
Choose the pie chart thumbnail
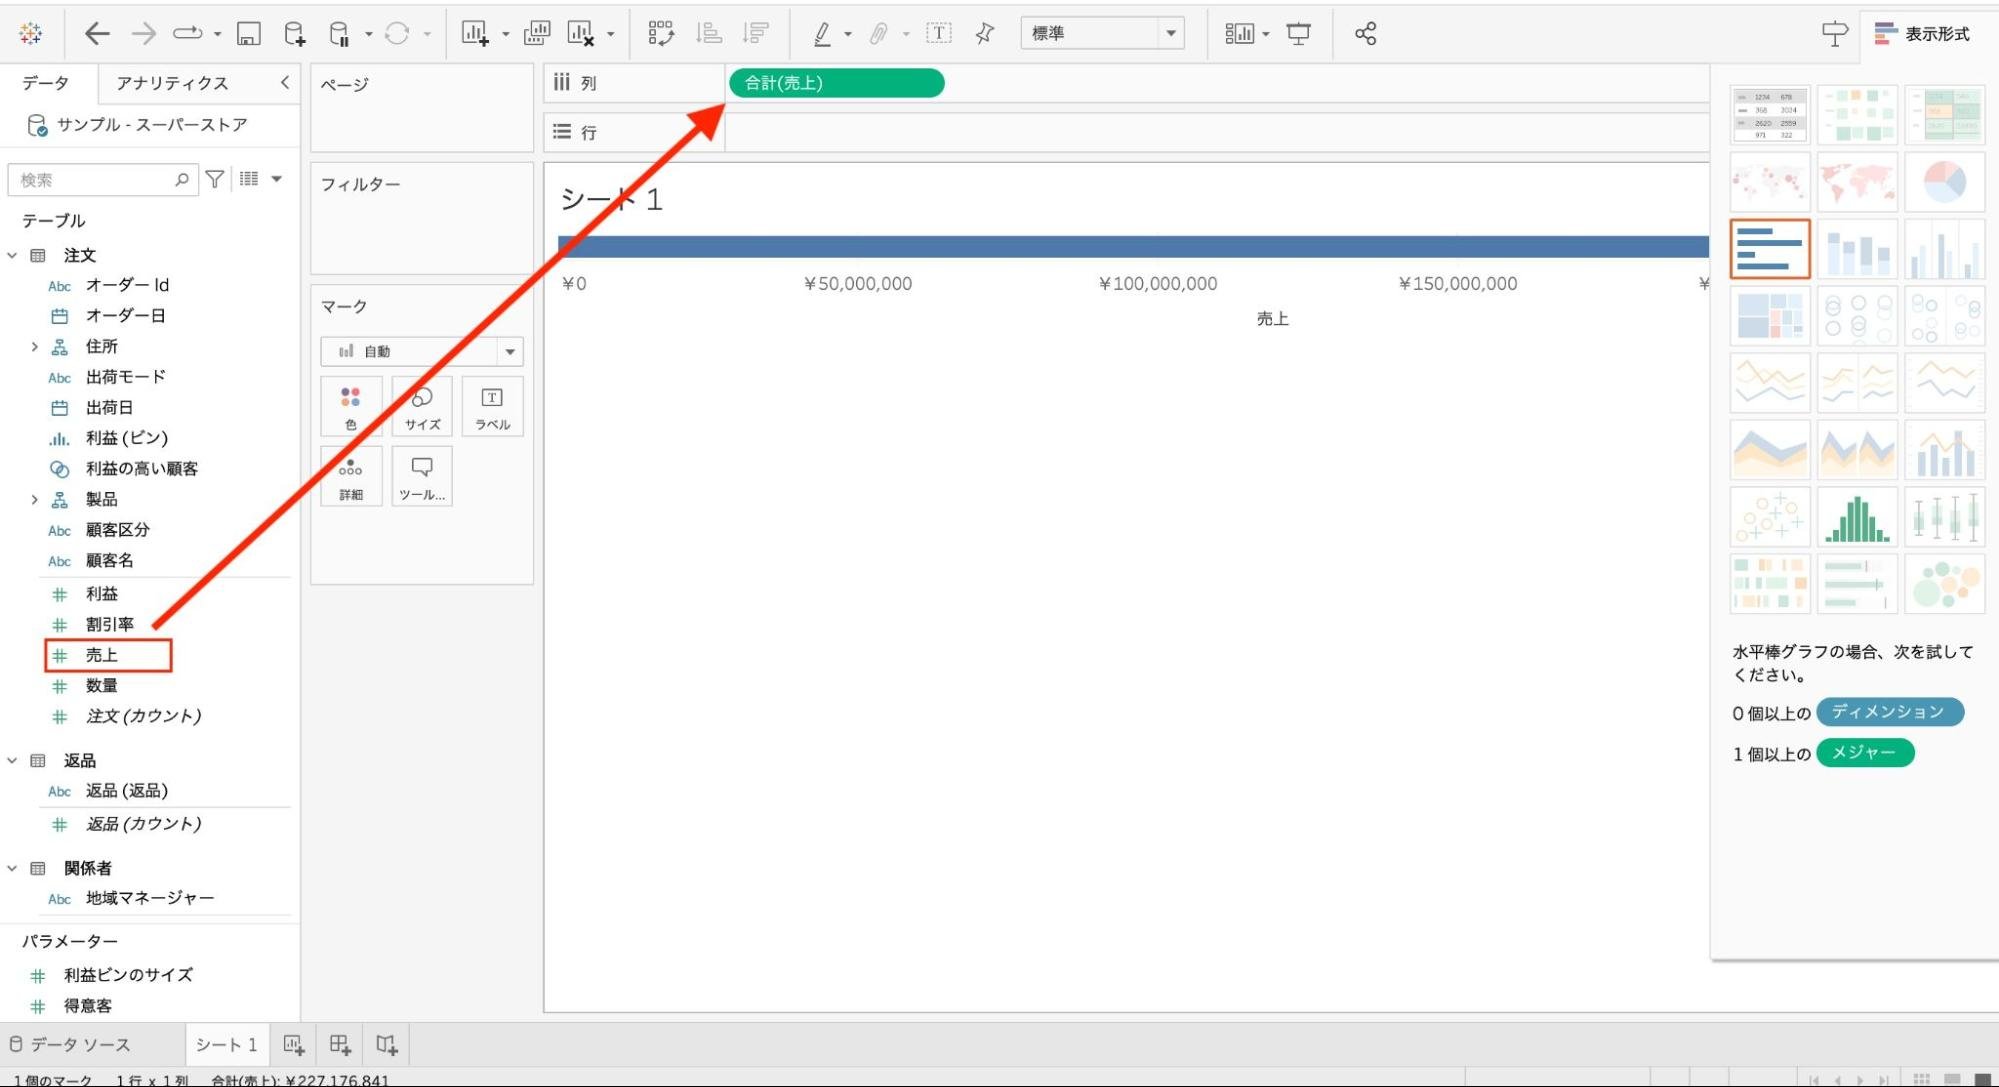coord(1944,182)
